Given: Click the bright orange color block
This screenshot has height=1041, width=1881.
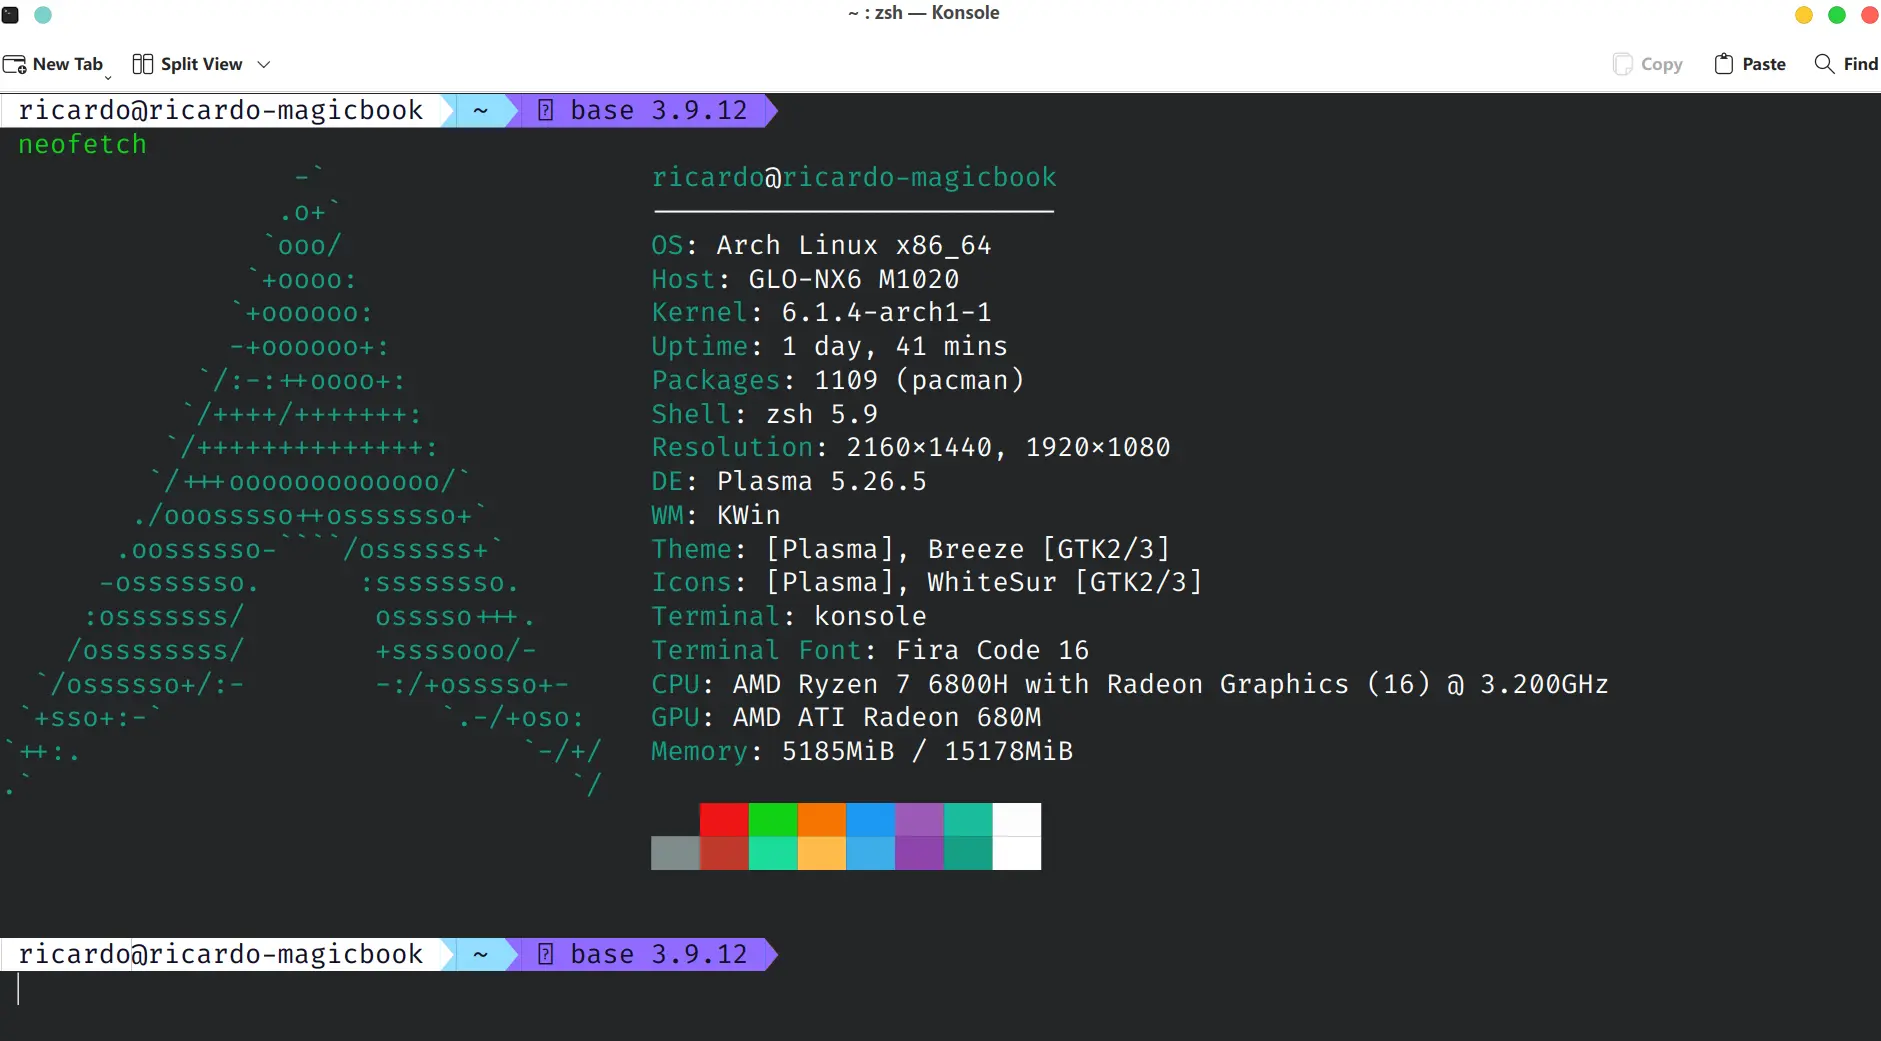Looking at the screenshot, I should tap(822, 819).
